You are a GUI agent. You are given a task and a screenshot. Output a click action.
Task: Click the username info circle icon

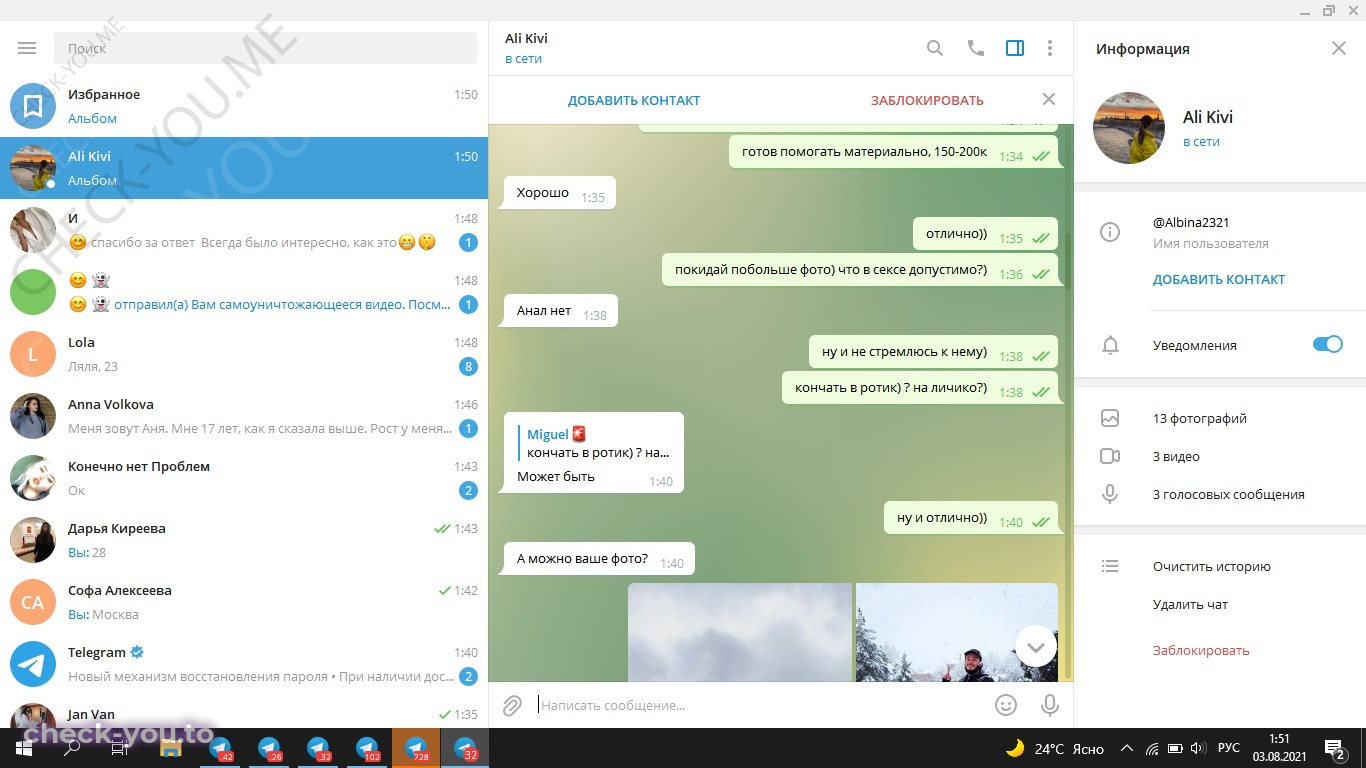click(x=1110, y=232)
